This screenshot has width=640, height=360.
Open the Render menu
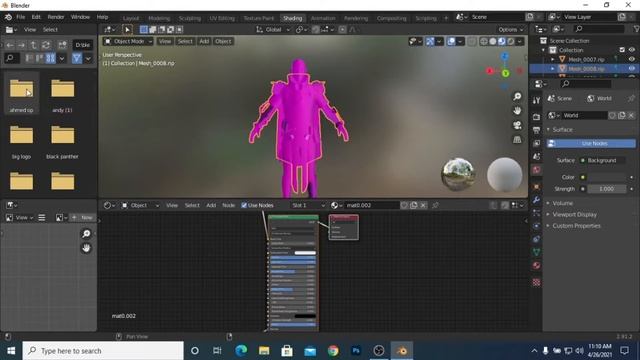(56, 17)
